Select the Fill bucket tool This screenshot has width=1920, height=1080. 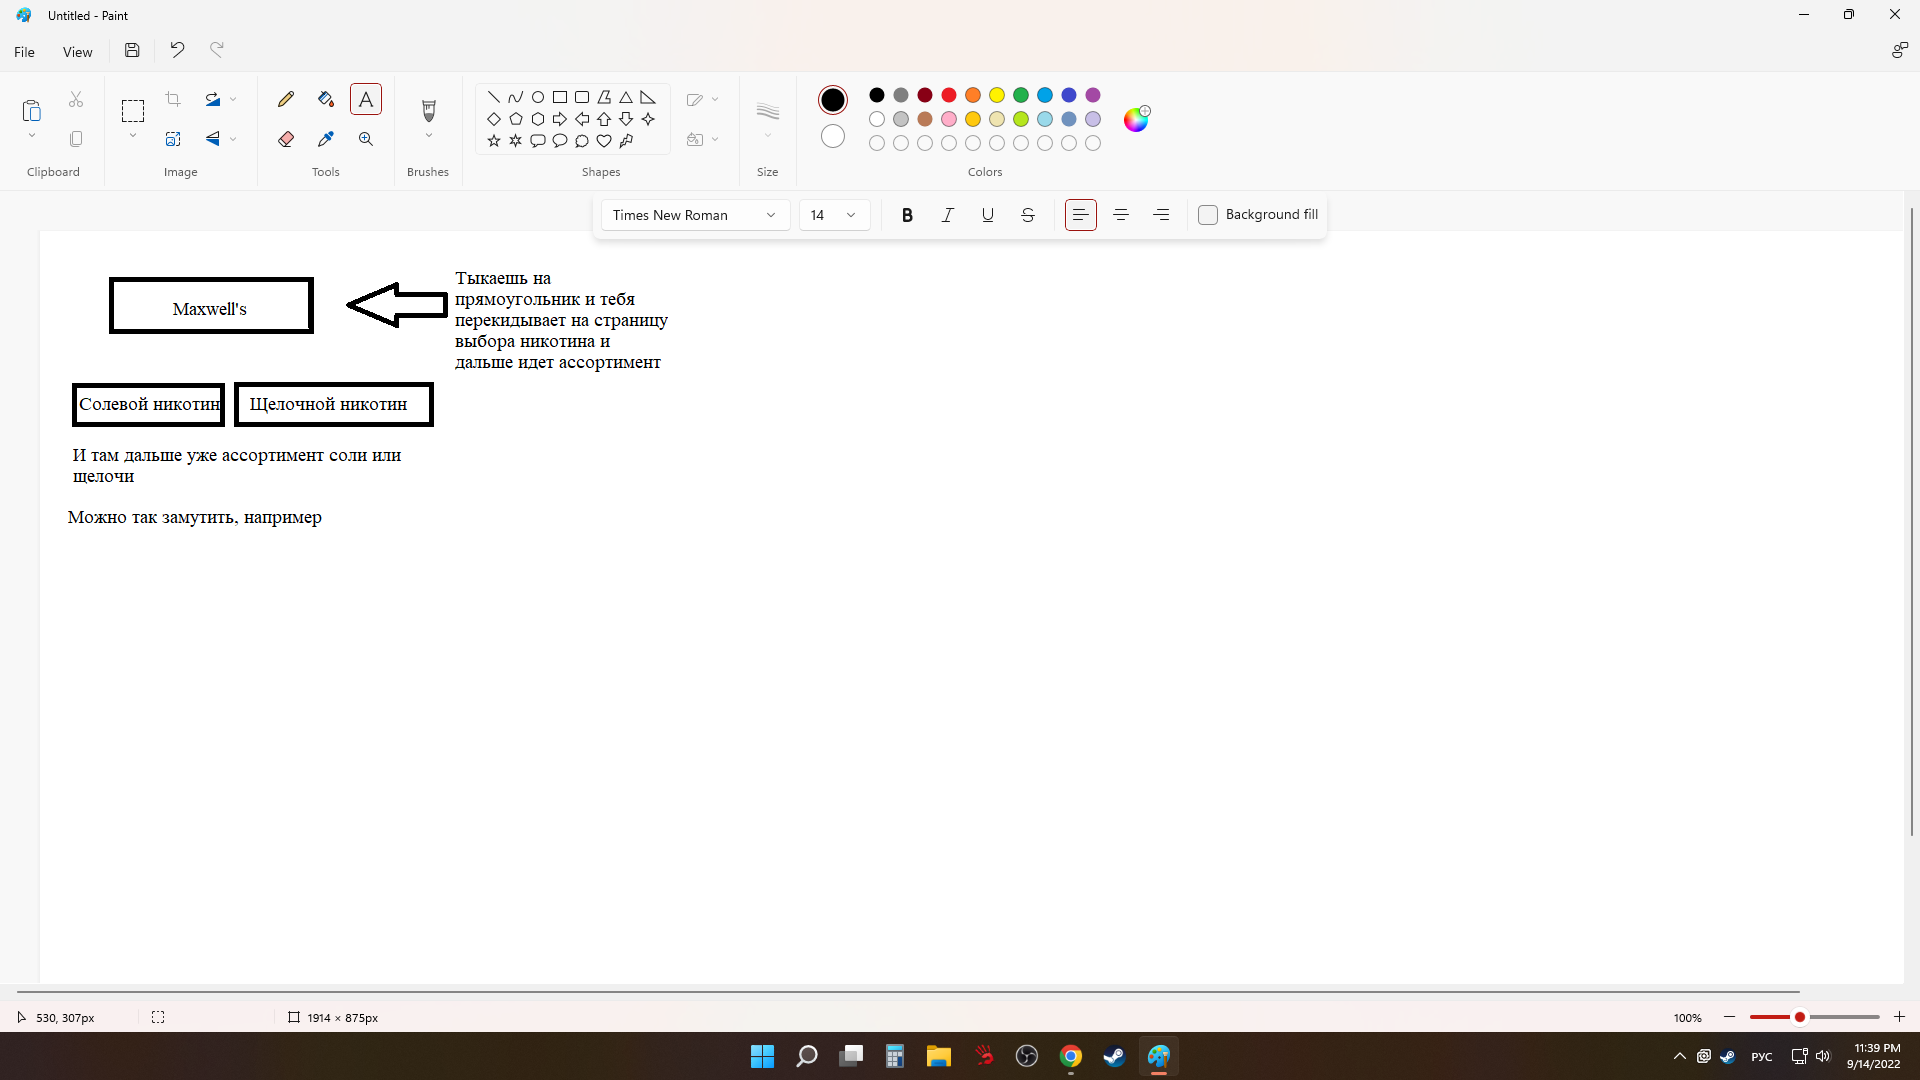pos(325,99)
